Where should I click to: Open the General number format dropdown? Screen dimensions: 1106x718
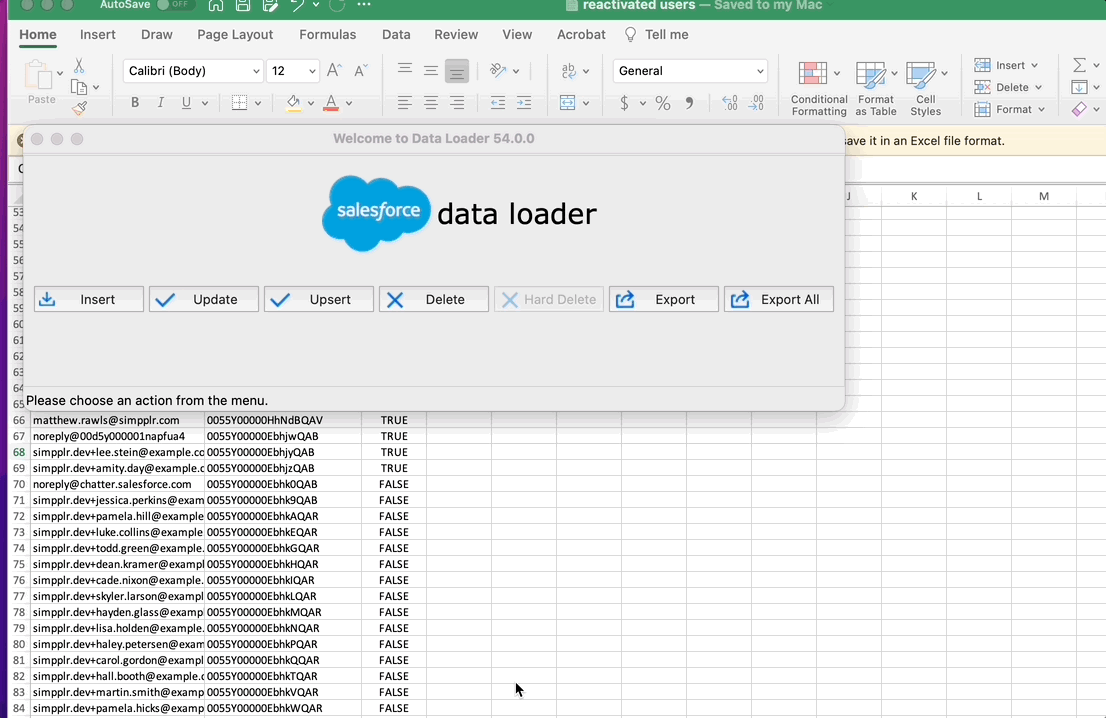690,71
